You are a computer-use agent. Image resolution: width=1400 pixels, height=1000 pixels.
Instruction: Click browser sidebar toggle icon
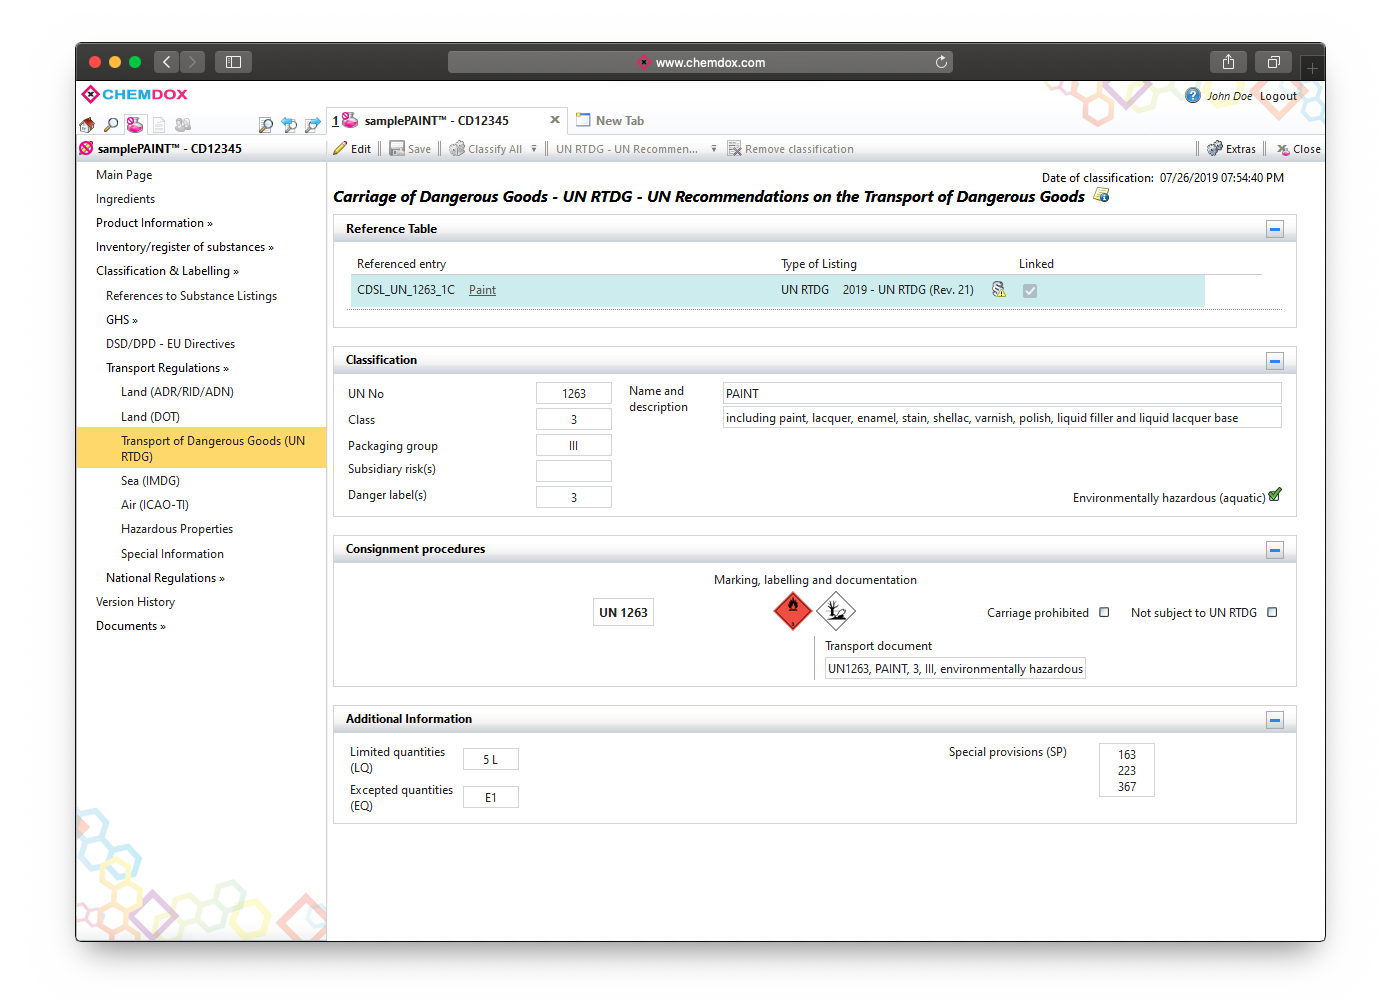tap(233, 62)
